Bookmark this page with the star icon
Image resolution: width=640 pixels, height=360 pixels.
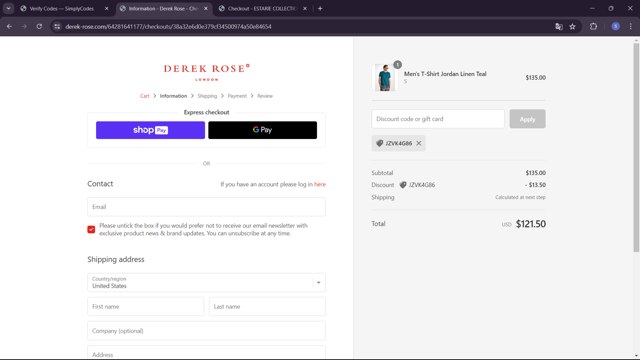[x=572, y=27]
